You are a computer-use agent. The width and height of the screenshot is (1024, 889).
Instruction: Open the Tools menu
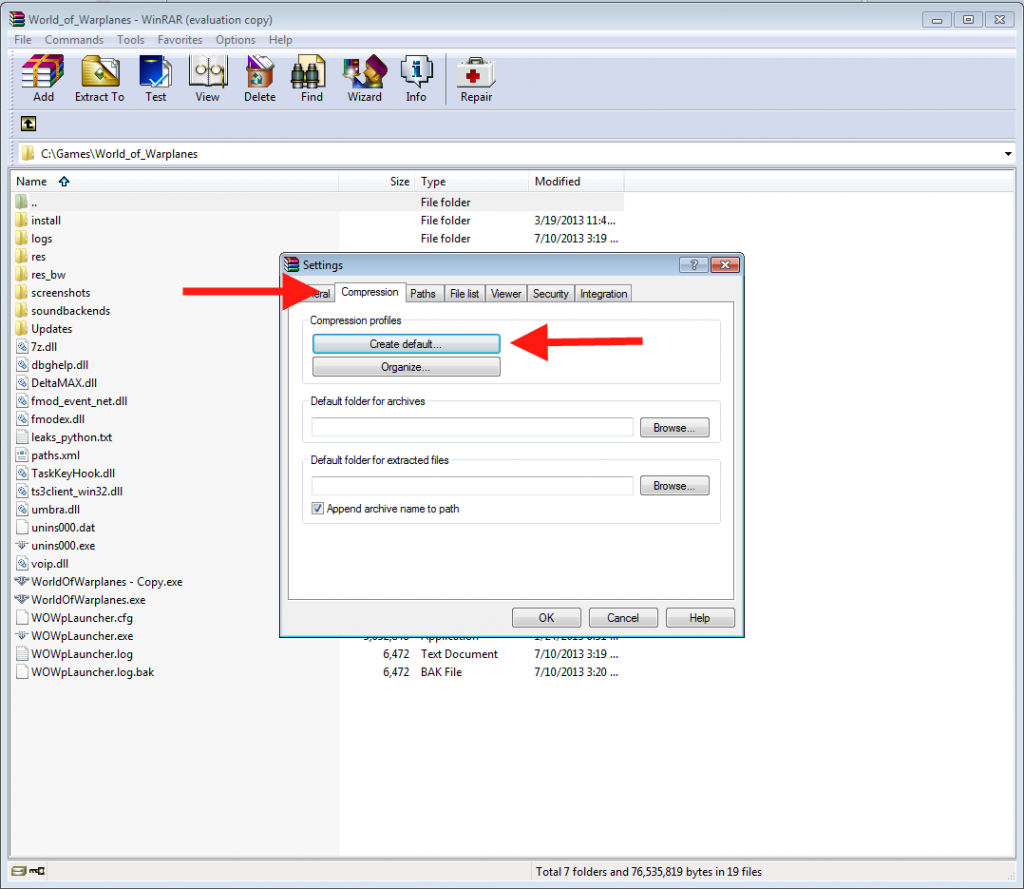pyautogui.click(x=131, y=40)
